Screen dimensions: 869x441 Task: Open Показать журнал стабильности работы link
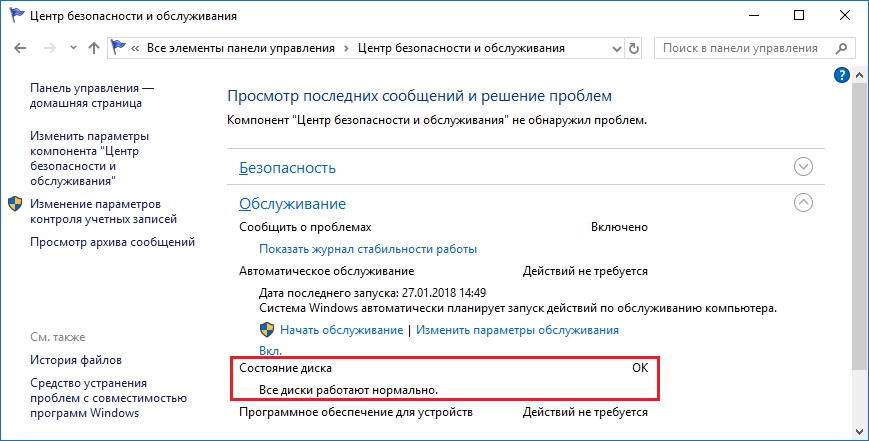(368, 249)
